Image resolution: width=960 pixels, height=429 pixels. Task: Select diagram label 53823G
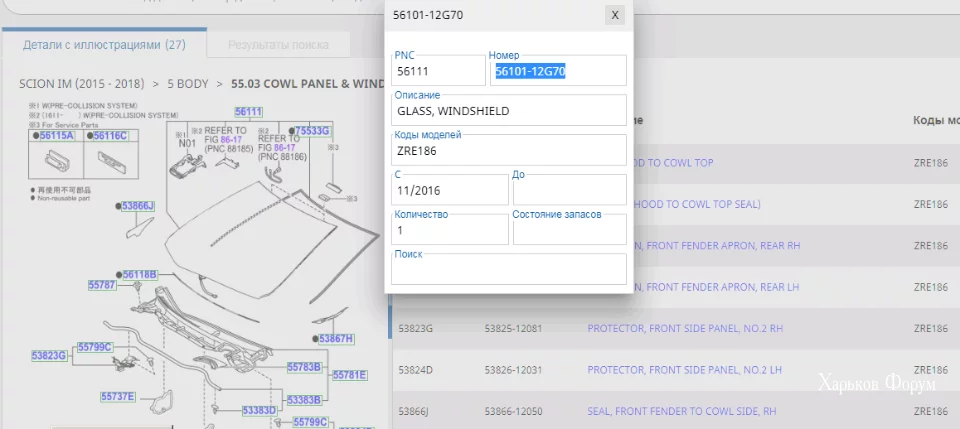tap(49, 356)
